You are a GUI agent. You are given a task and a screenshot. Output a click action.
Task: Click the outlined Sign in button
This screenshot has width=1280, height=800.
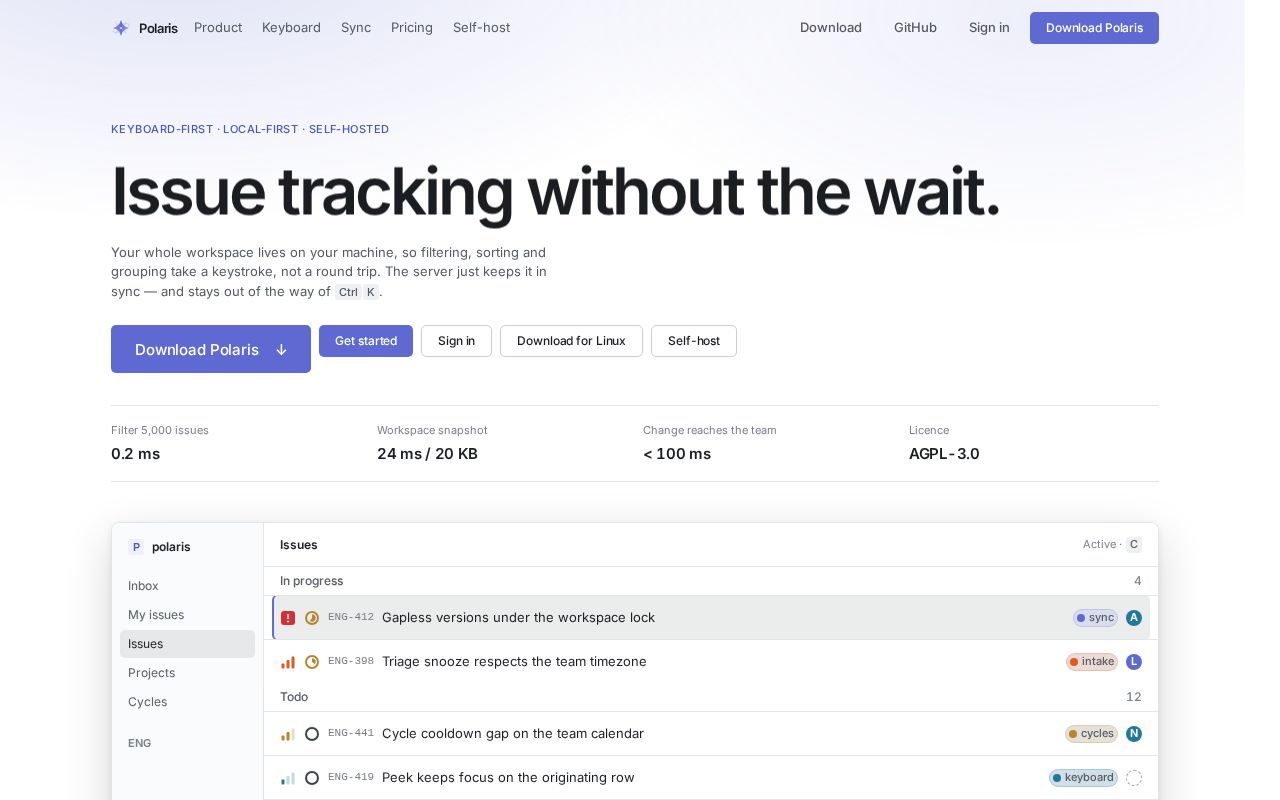456,341
